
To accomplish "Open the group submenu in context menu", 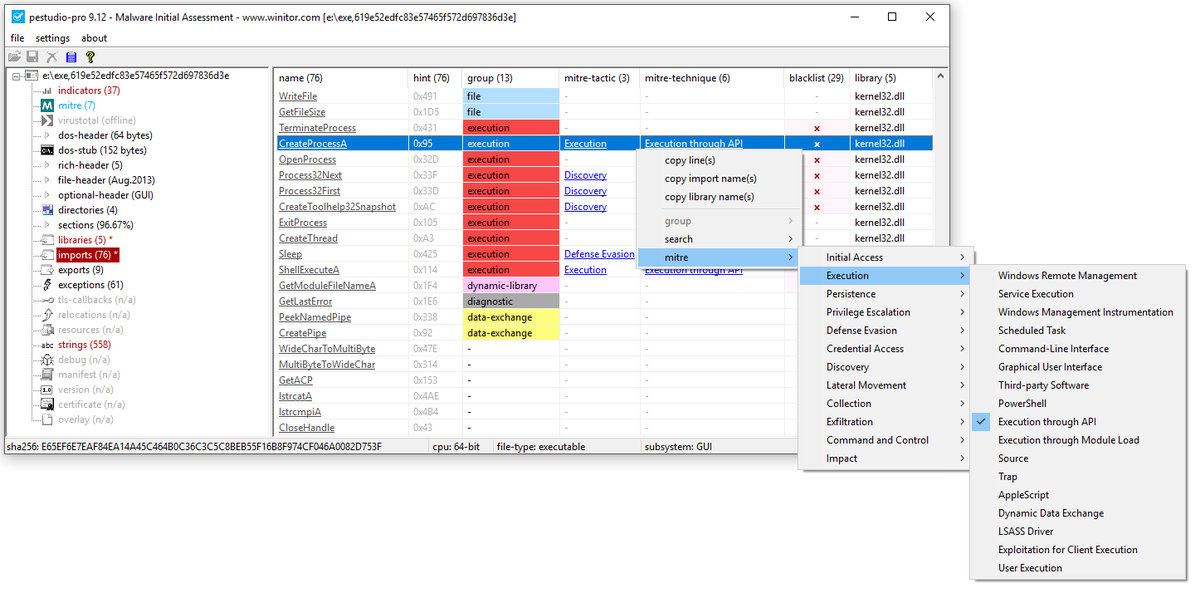I will (x=719, y=221).
